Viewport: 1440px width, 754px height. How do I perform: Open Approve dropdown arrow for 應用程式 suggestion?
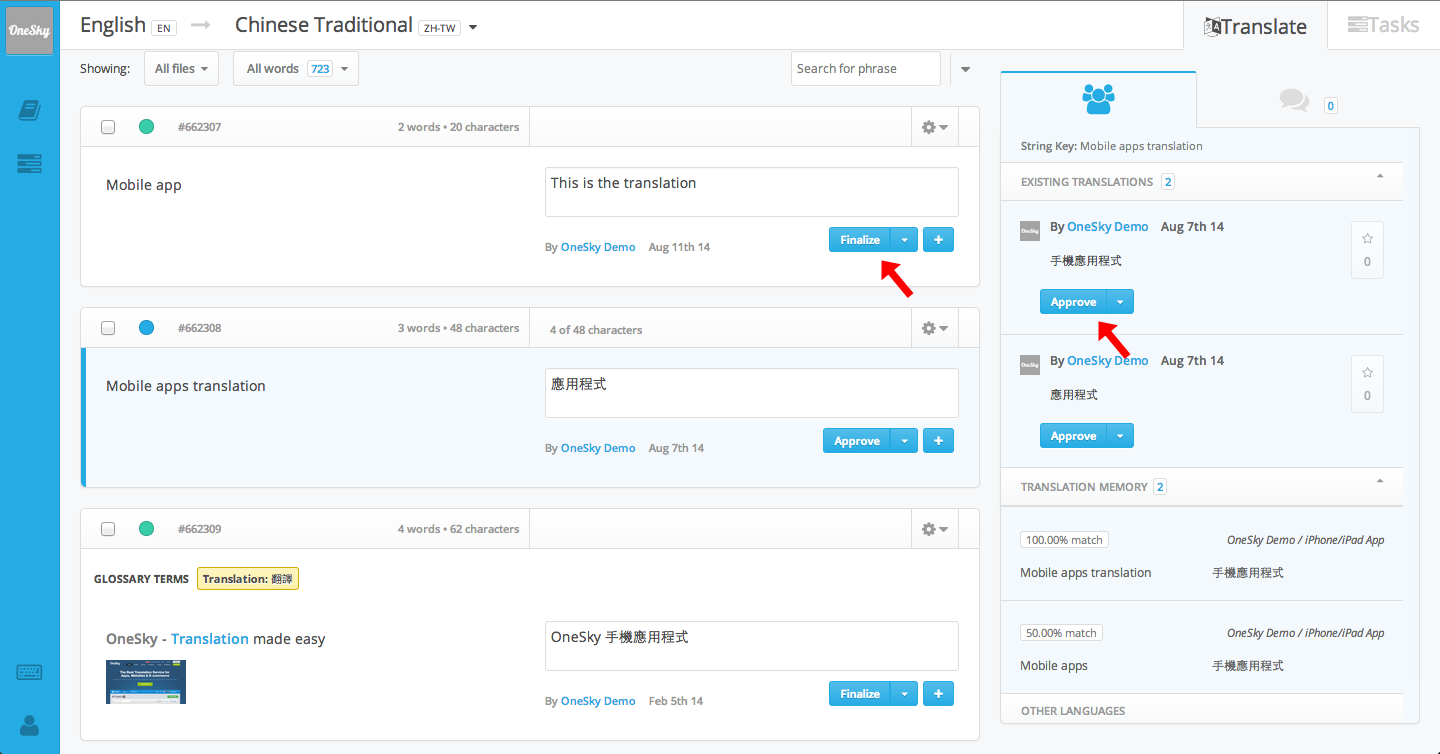pos(1121,436)
